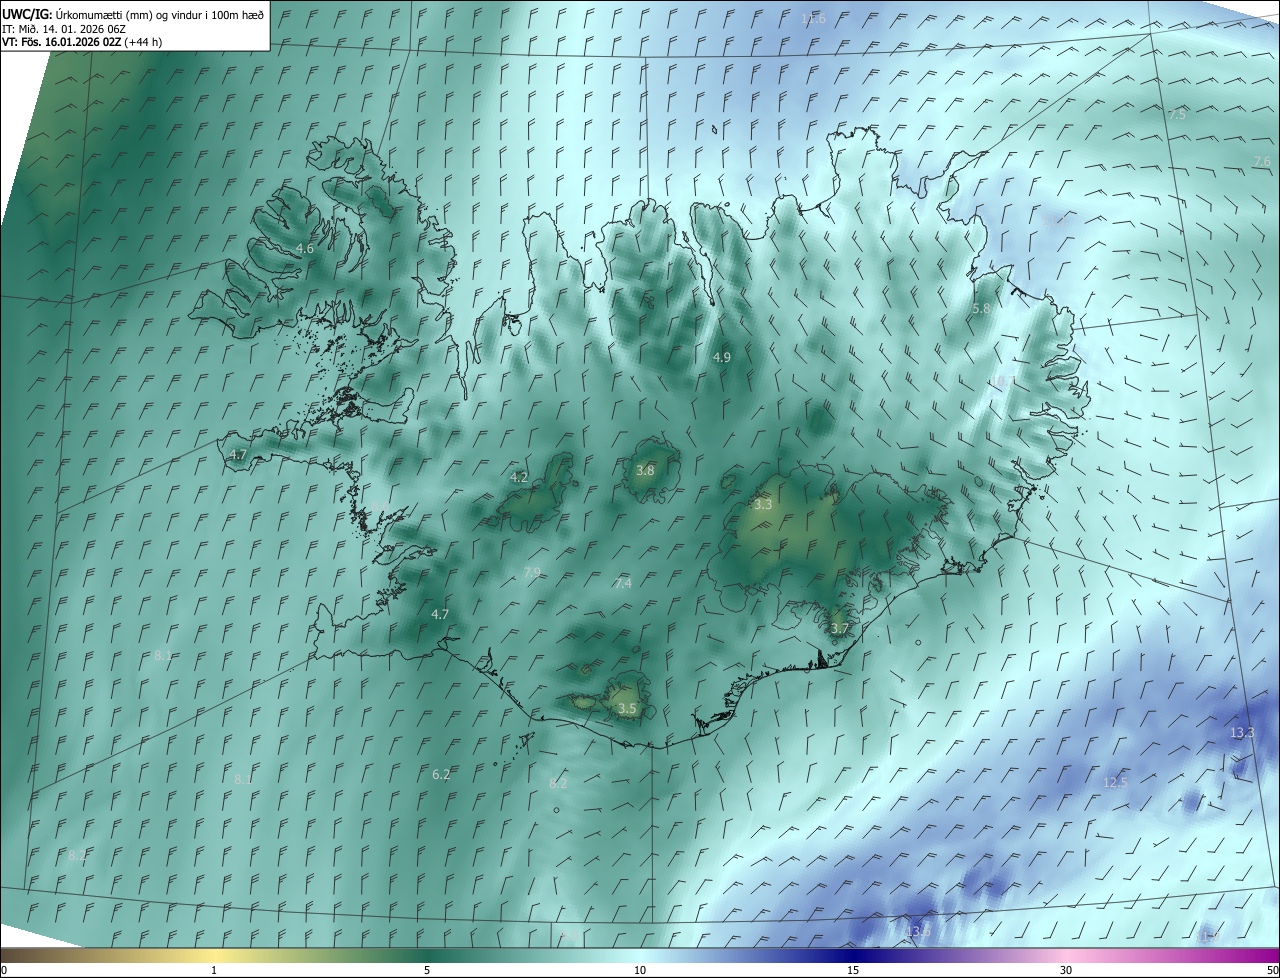The width and height of the screenshot is (1280, 978).
Task: Click the 3.8 value on Hofsjökull glacier
Action: [x=646, y=470]
